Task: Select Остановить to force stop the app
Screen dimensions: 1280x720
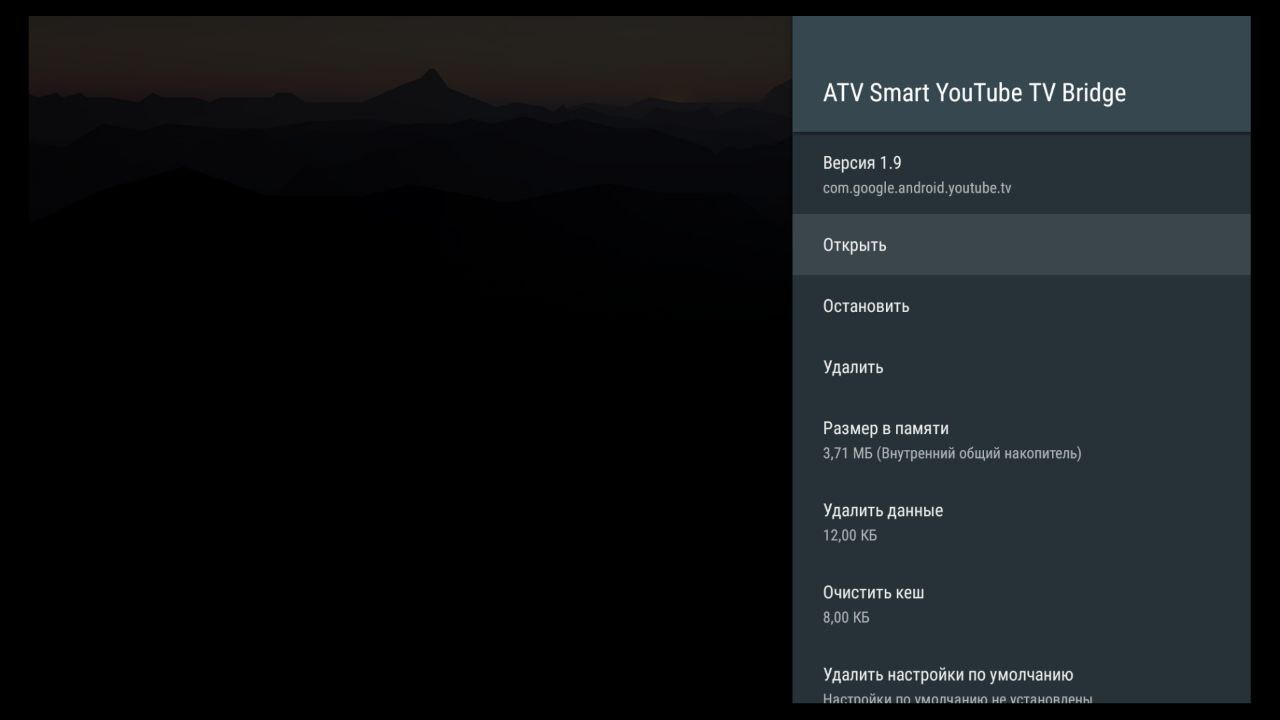Action: tap(1021, 306)
